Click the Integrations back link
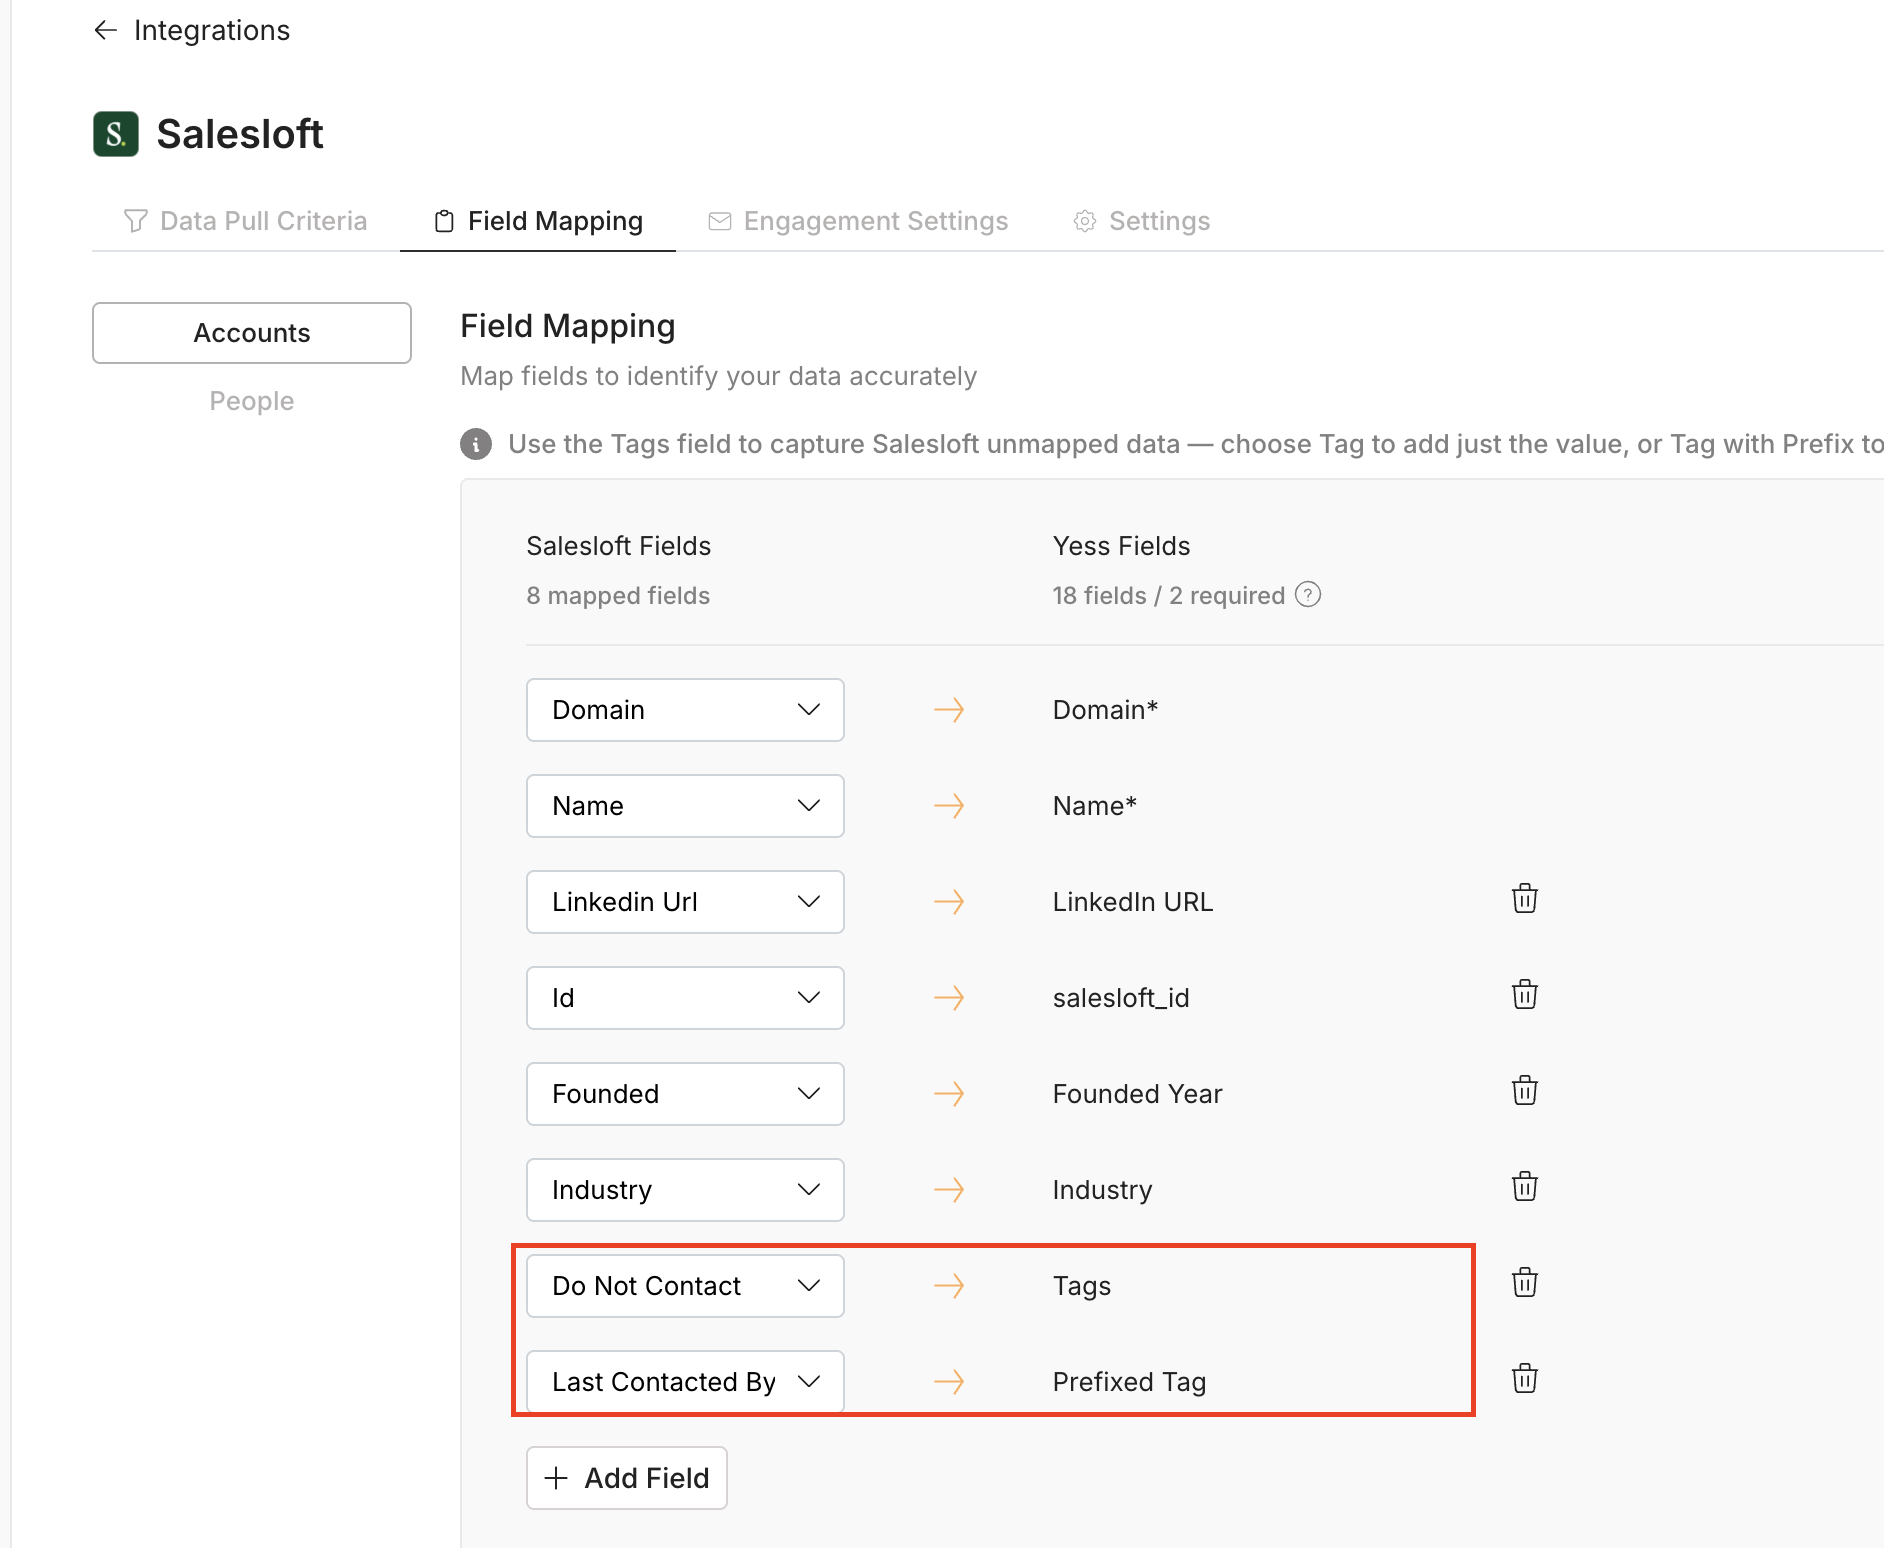This screenshot has width=1884, height=1548. coord(212,30)
